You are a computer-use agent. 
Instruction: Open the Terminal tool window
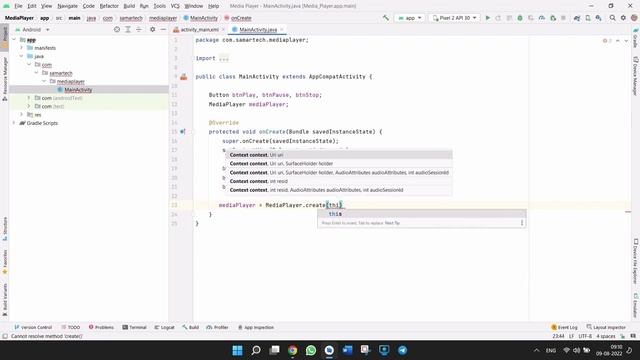coord(134,327)
